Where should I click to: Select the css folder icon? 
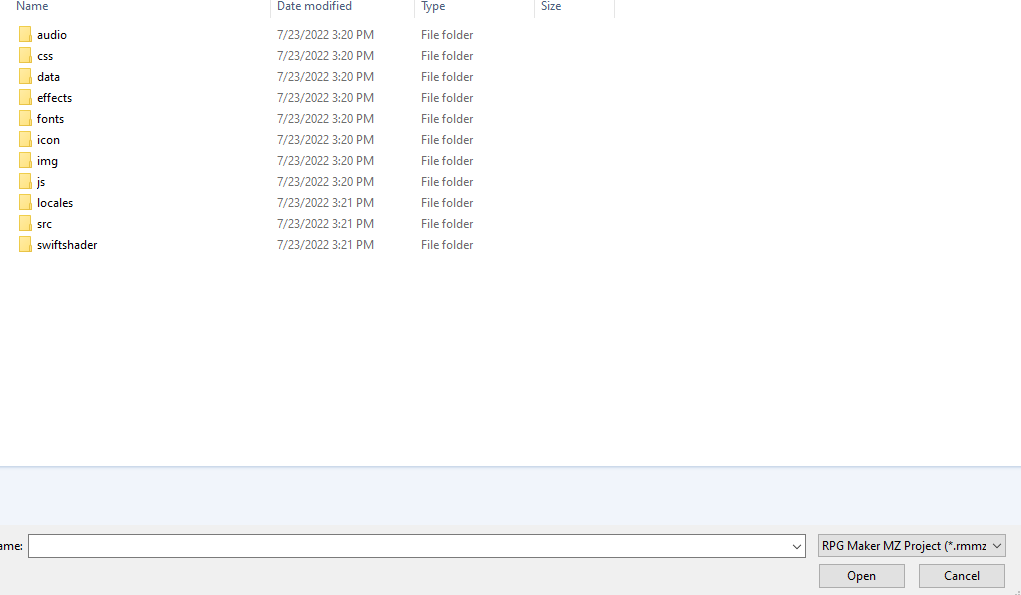click(25, 55)
